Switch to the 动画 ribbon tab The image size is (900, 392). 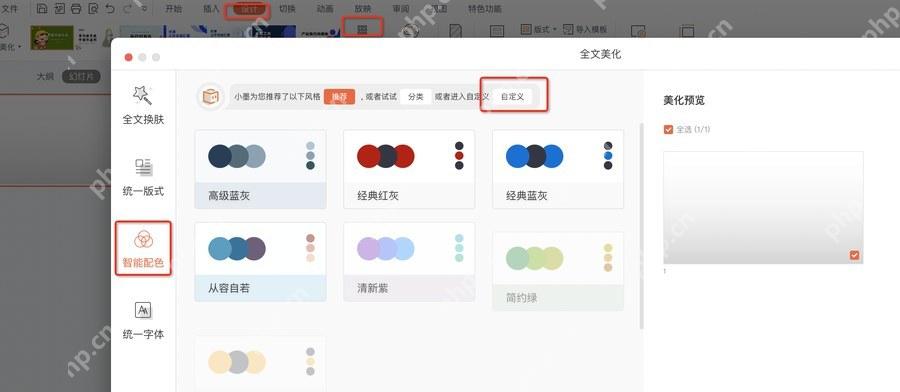pyautogui.click(x=325, y=9)
